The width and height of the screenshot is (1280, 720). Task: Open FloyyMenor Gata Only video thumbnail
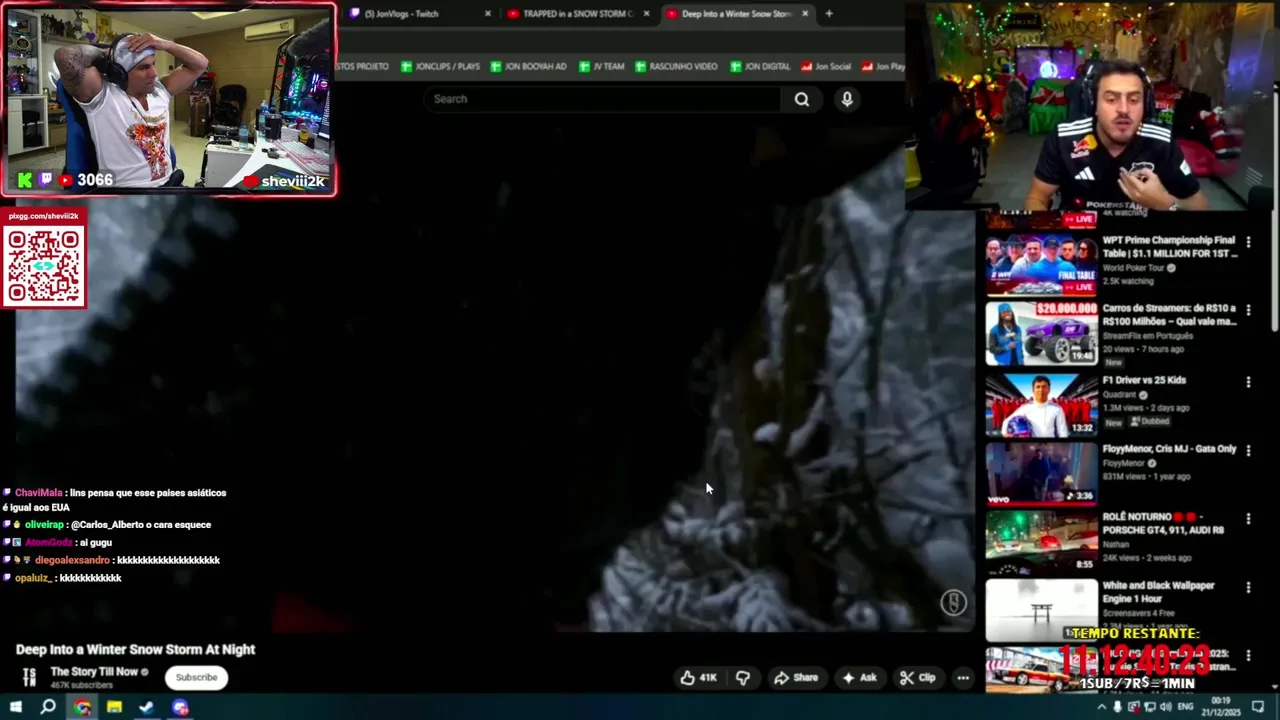tap(1041, 473)
